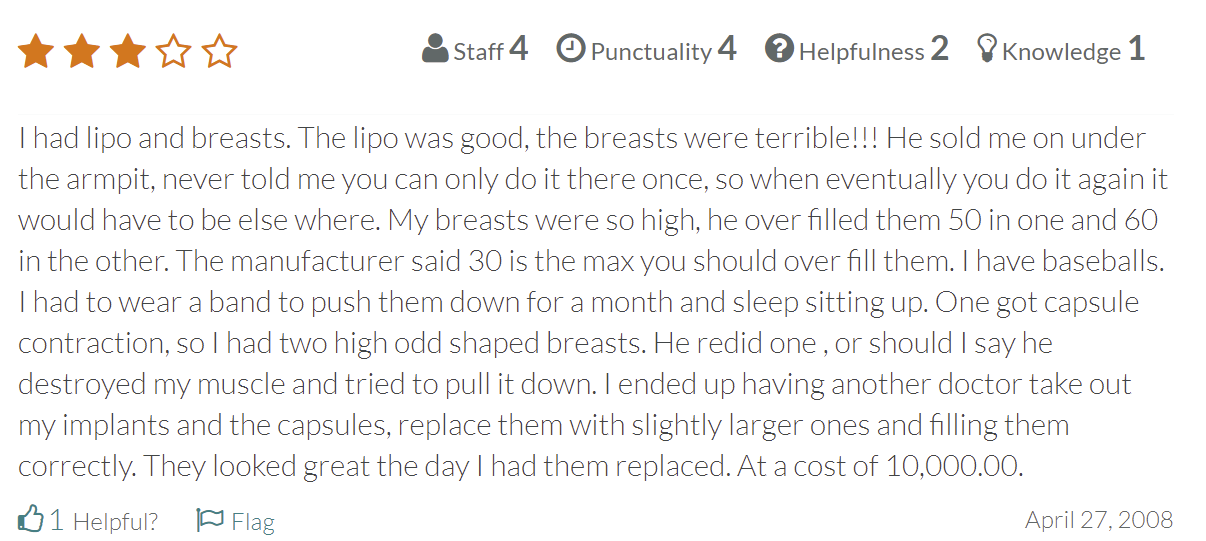
Task: Click the Knowledge rating label
Action: [x=1061, y=52]
